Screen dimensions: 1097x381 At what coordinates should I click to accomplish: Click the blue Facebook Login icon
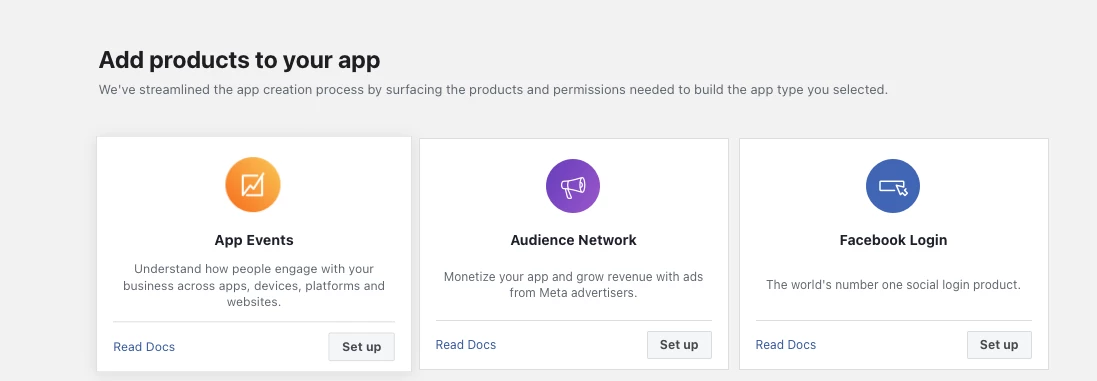893,186
